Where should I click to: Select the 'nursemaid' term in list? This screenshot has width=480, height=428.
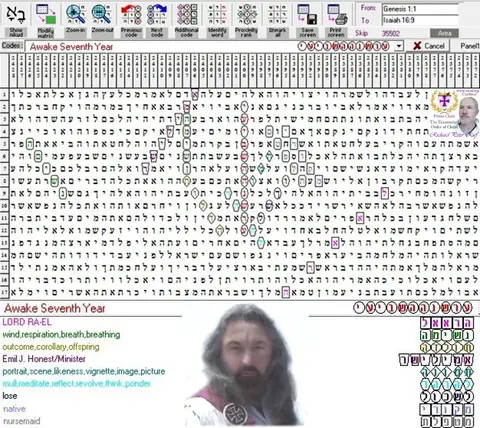(x=22, y=421)
